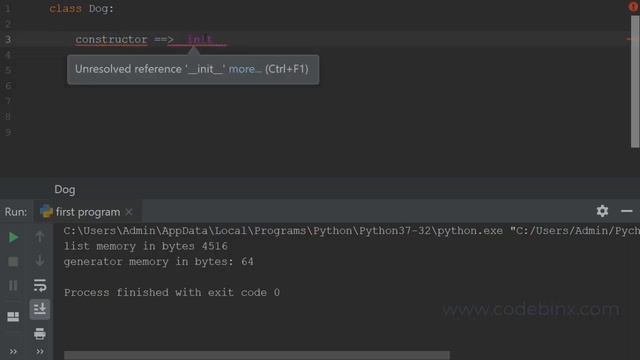Rerun the first program with green play icon
The width and height of the screenshot is (640, 360).
(x=13, y=237)
